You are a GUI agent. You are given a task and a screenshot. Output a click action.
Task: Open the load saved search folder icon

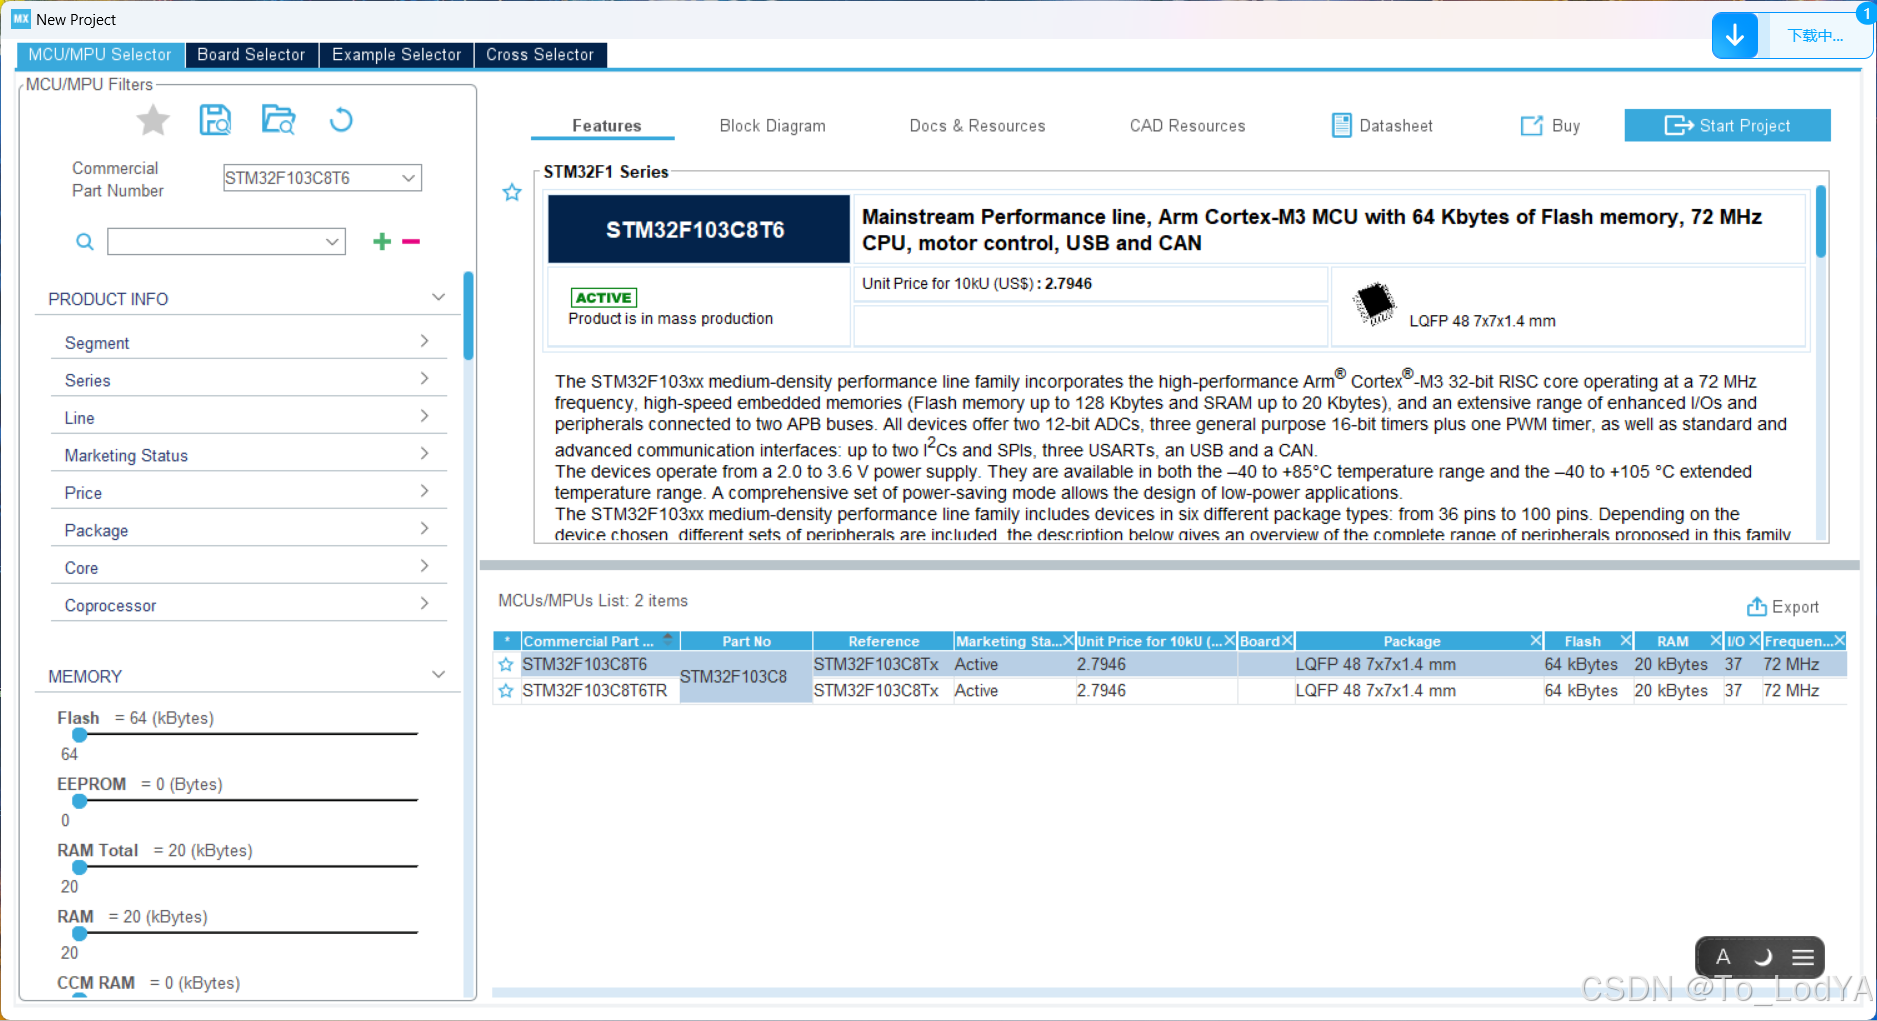click(x=278, y=120)
